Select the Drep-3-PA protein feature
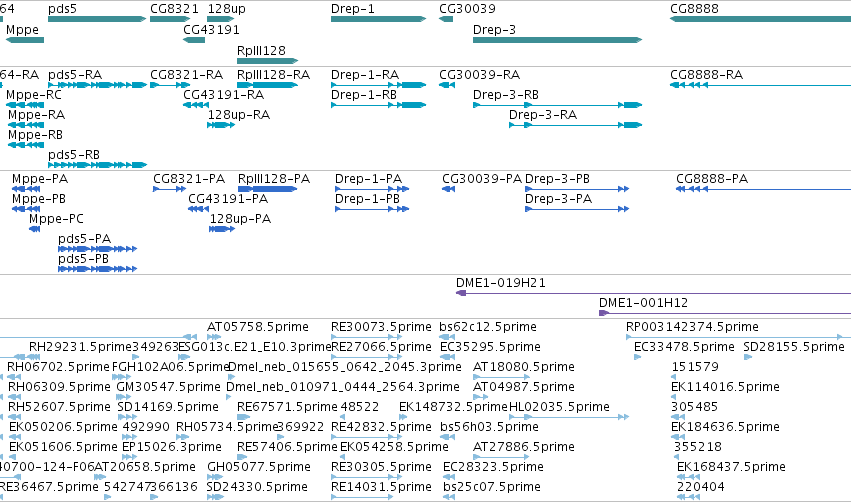The width and height of the screenshot is (851, 502). 577,209
